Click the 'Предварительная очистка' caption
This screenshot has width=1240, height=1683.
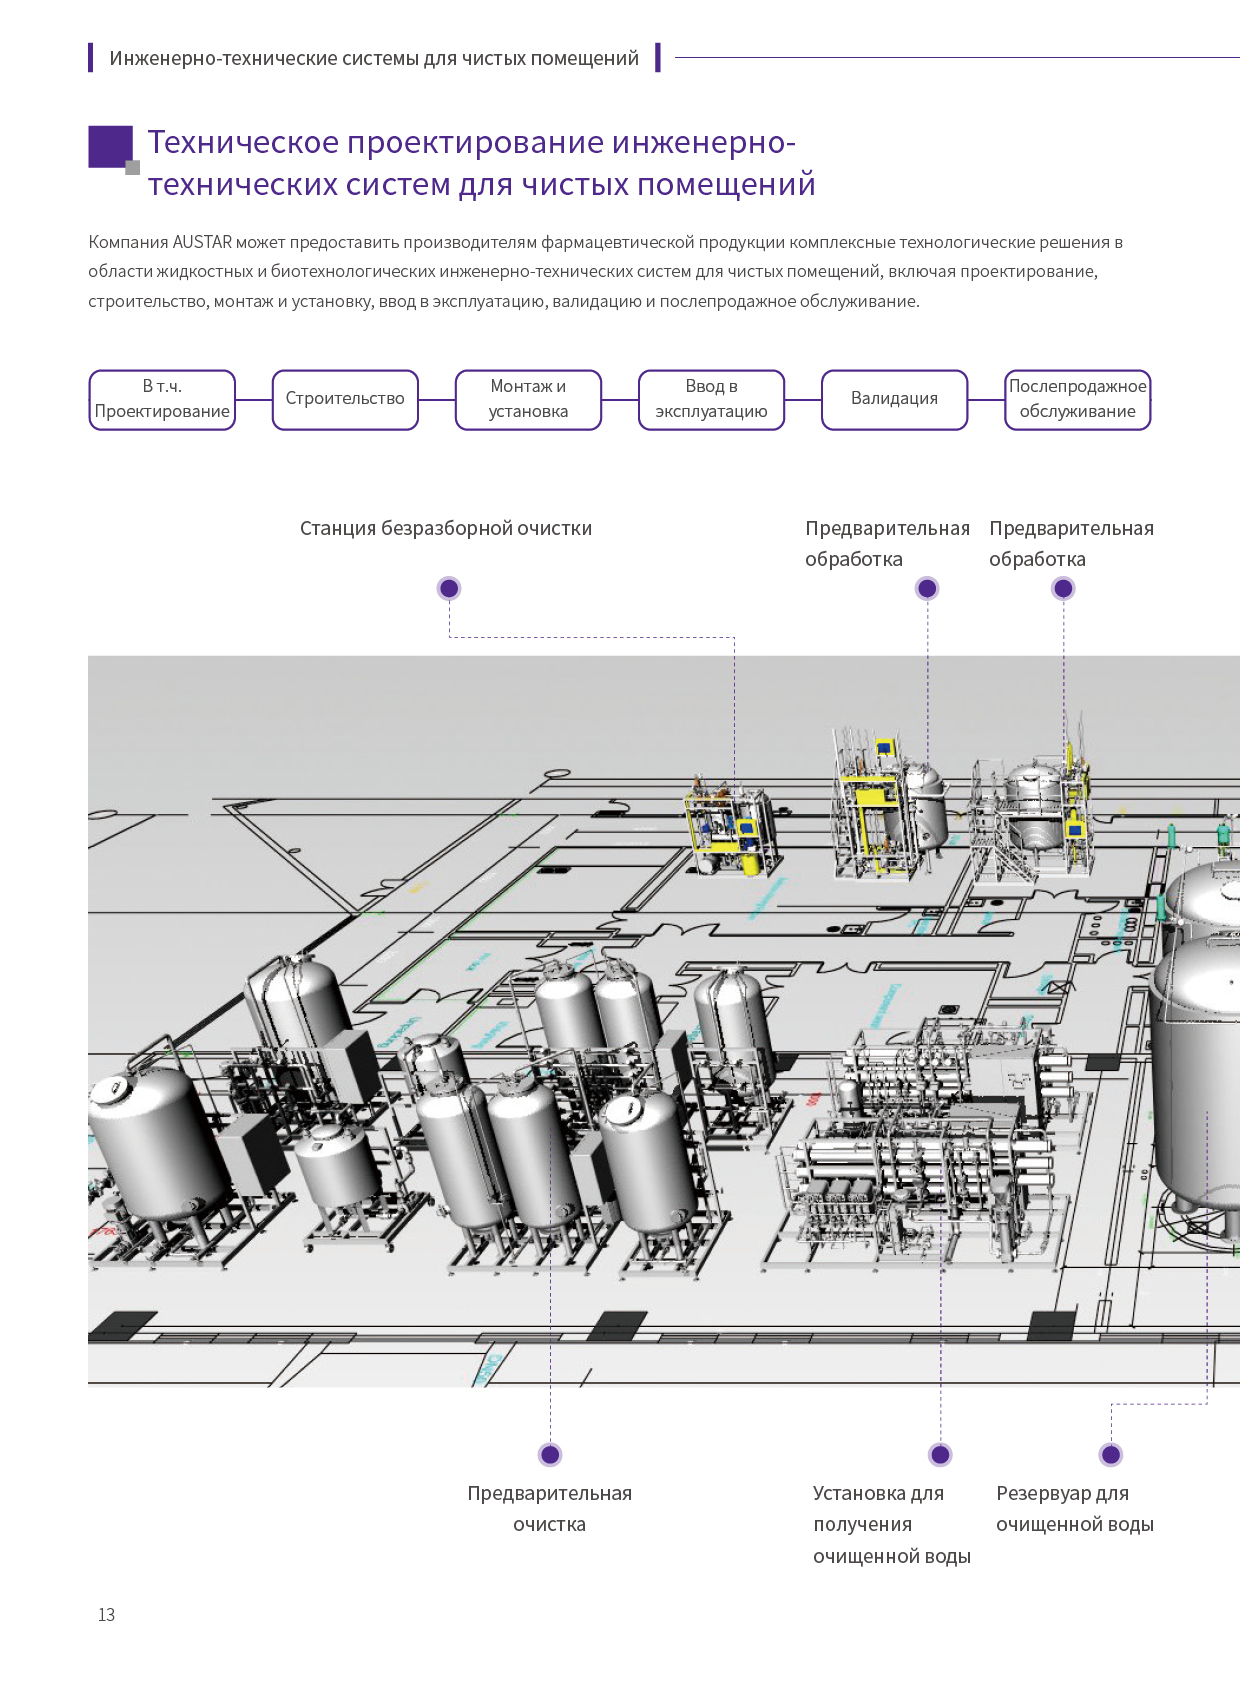tap(550, 1508)
